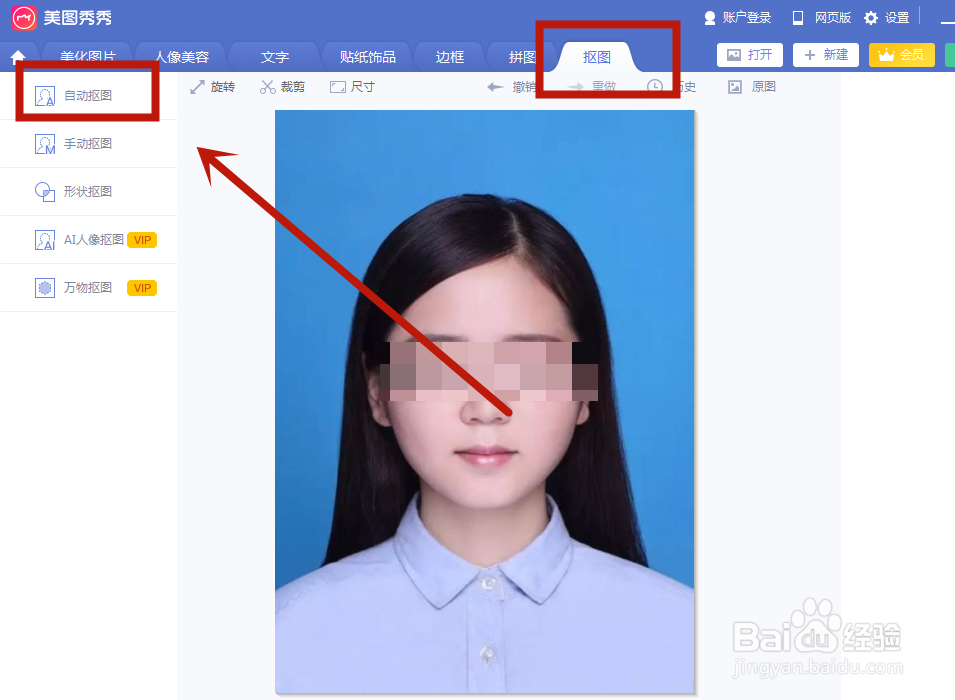Toggle the 原图 original image view
The height and width of the screenshot is (700, 955).
(x=752, y=86)
